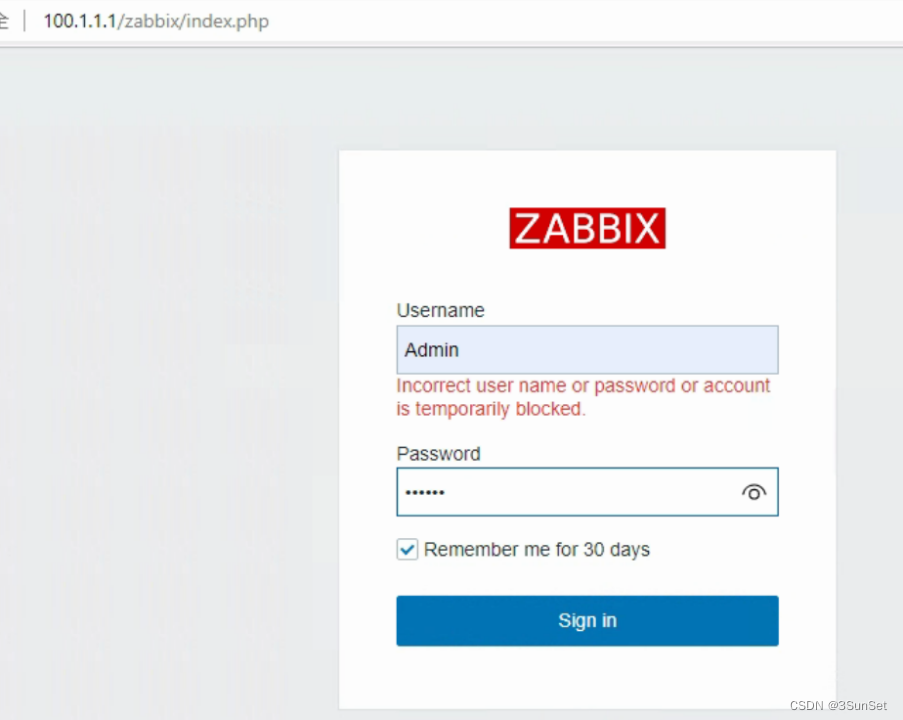Select the error message about incorrect credentials
This screenshot has height=720, width=903.
click(x=583, y=397)
